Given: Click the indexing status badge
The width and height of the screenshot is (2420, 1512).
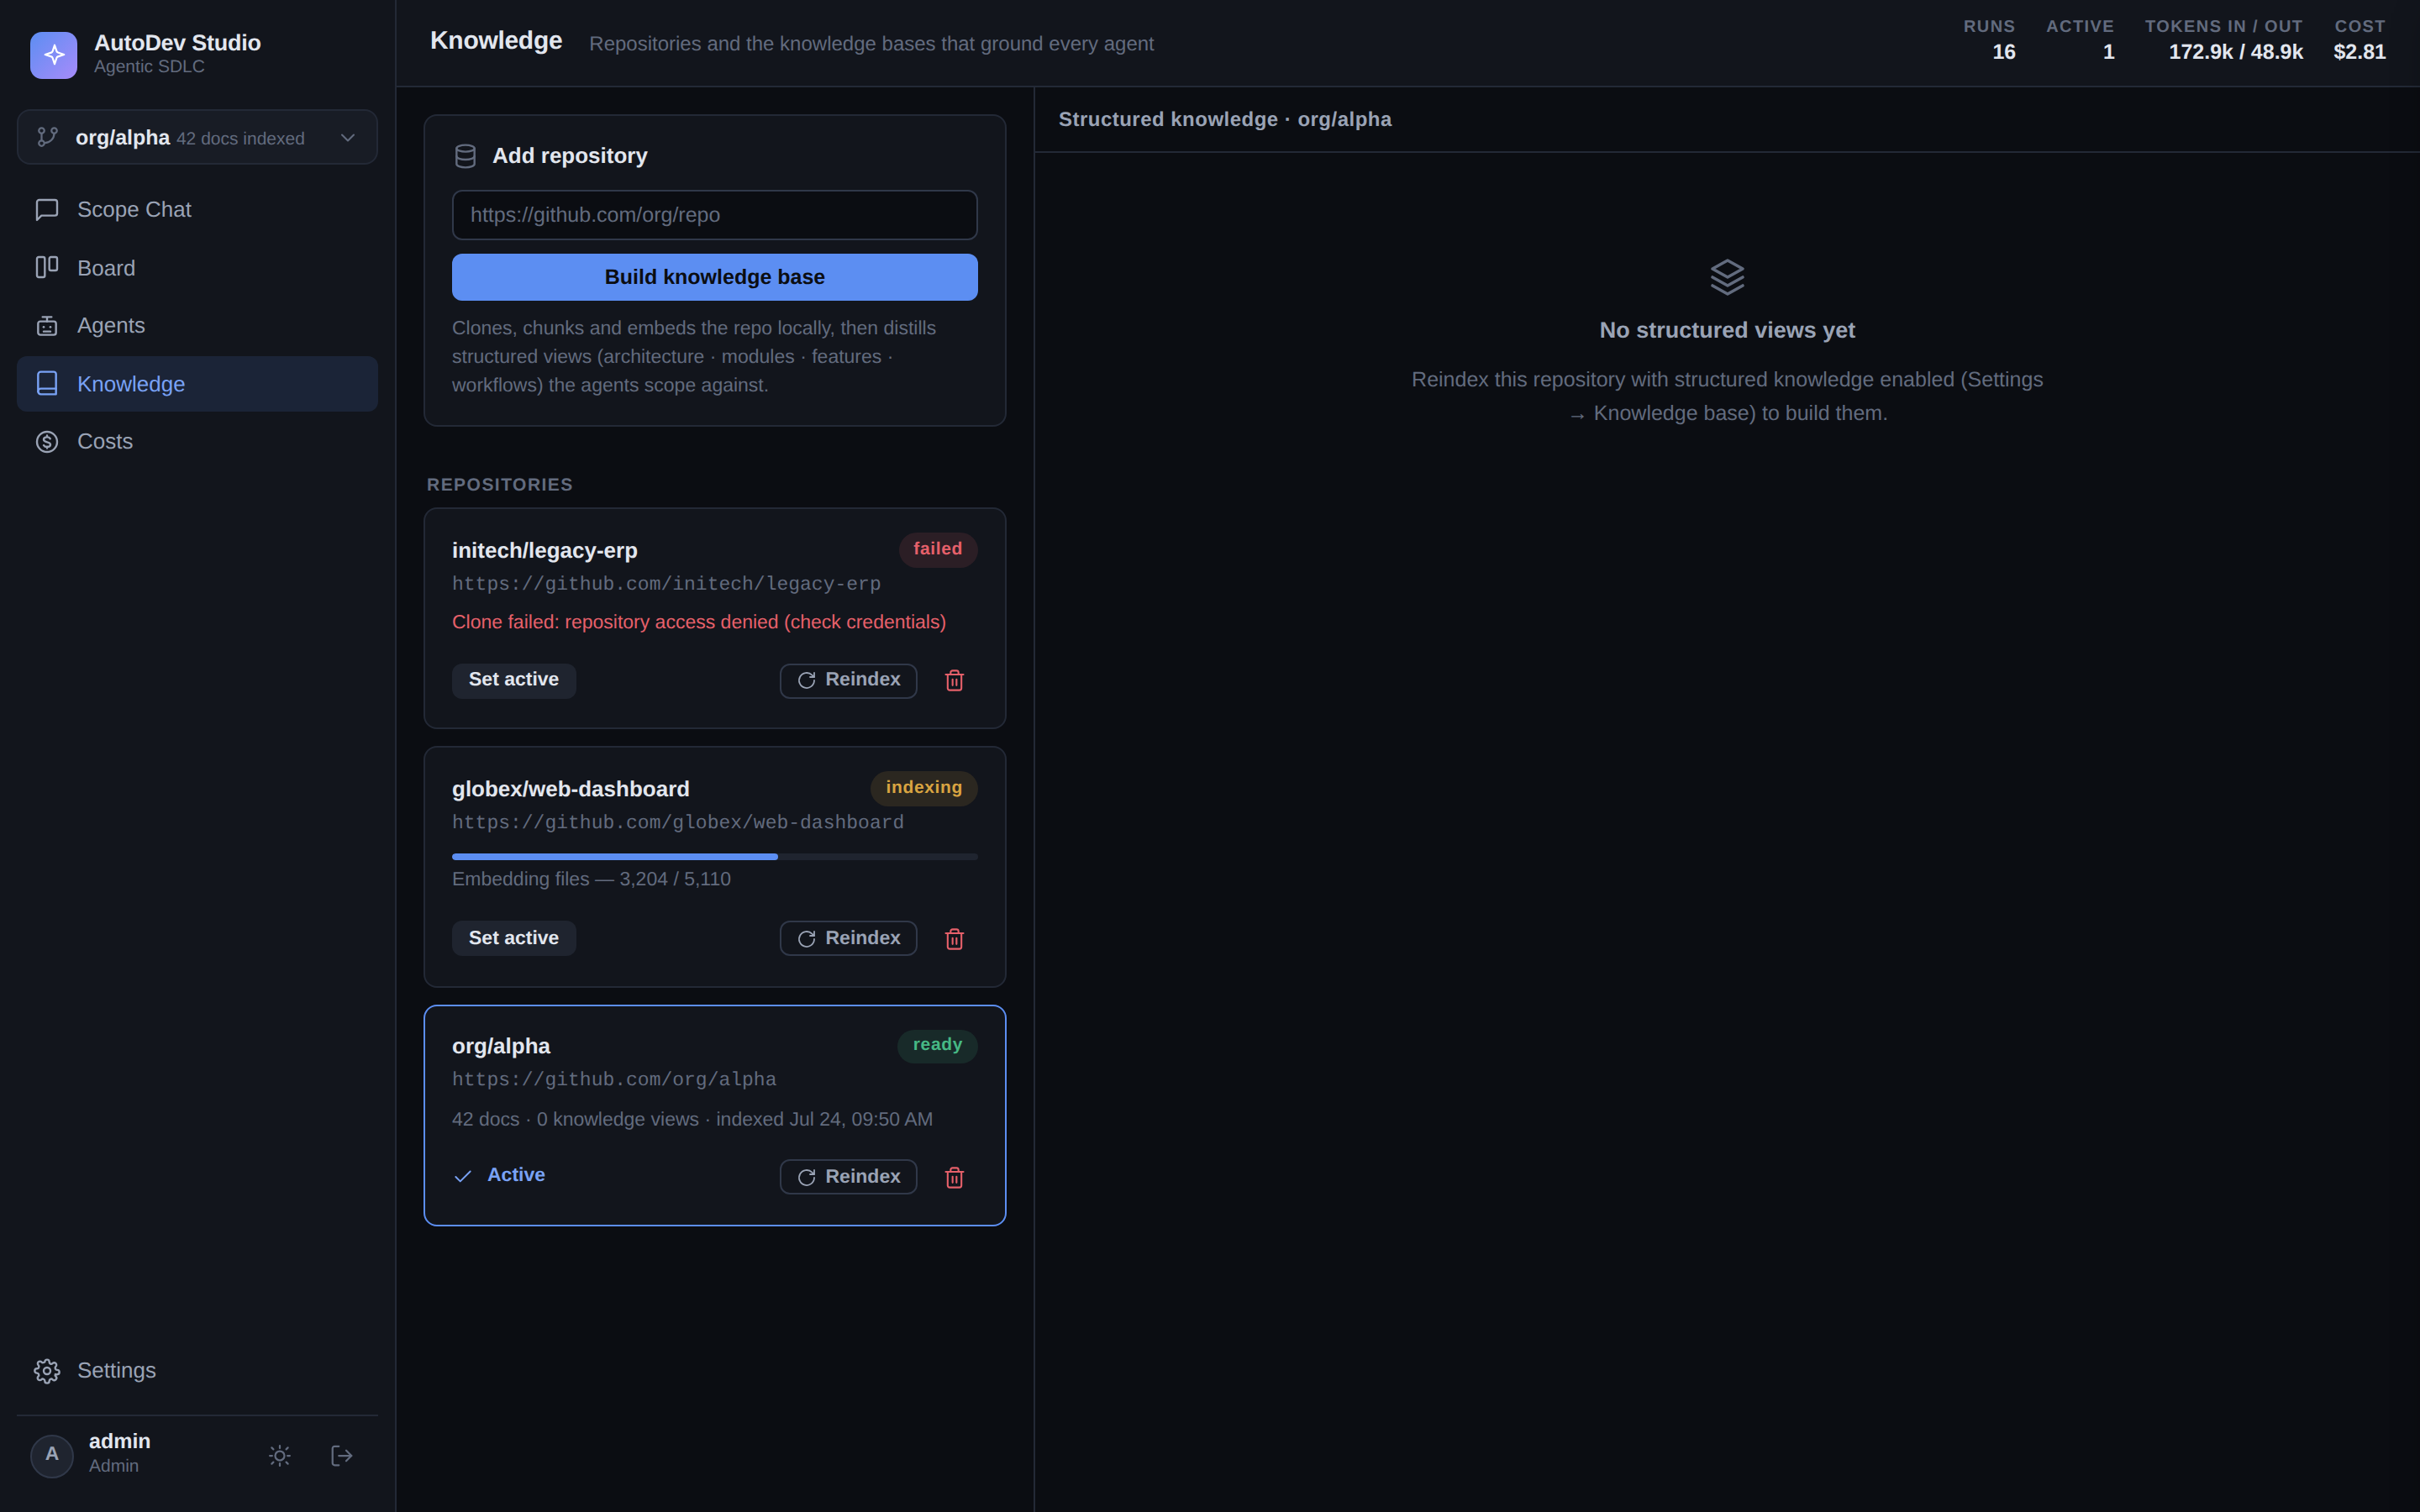Looking at the screenshot, I should [x=923, y=788].
